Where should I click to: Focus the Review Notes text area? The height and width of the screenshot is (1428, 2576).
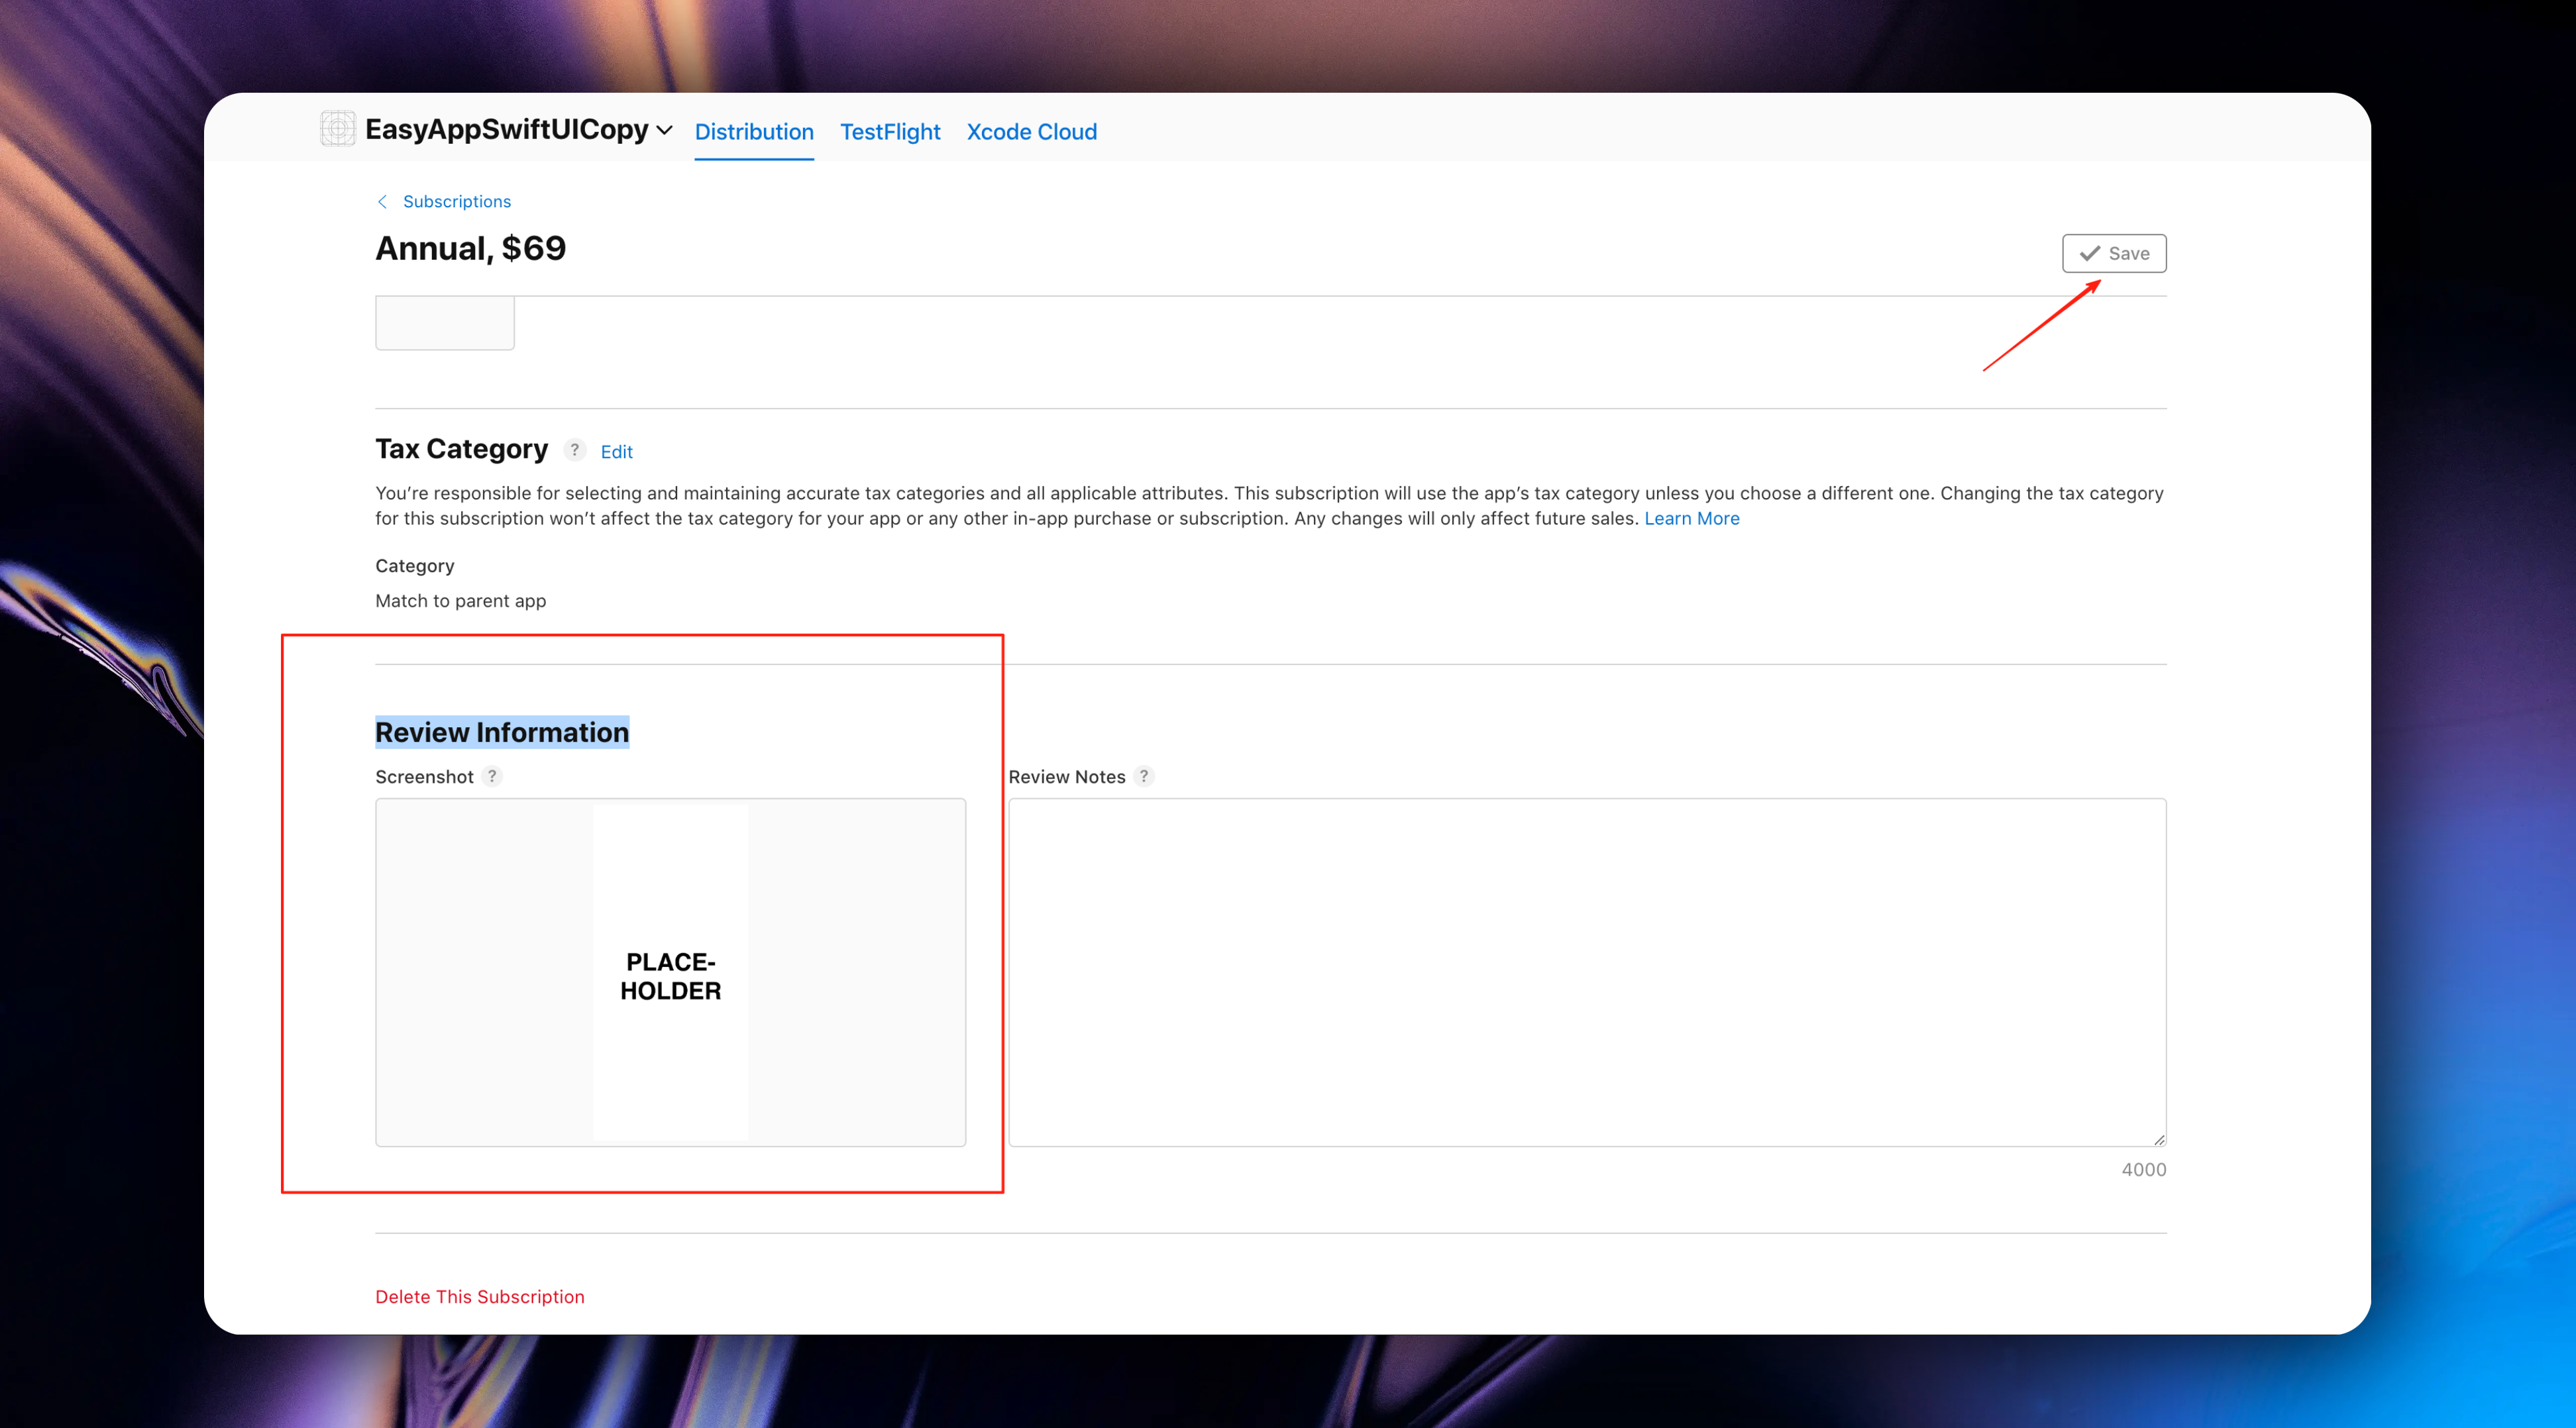tap(1586, 972)
